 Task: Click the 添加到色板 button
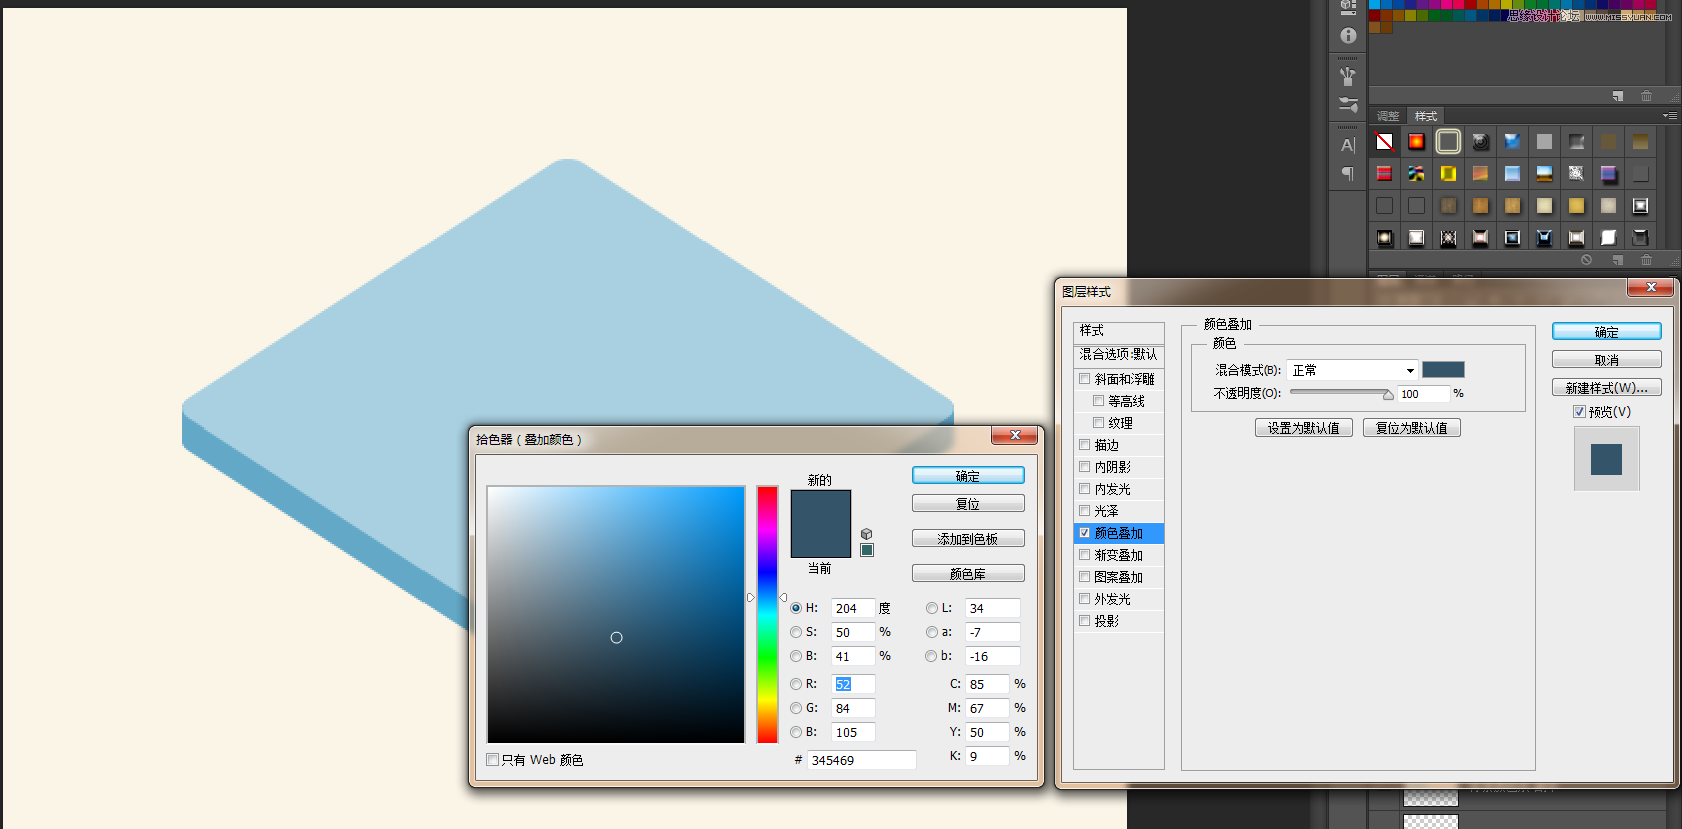coord(968,539)
